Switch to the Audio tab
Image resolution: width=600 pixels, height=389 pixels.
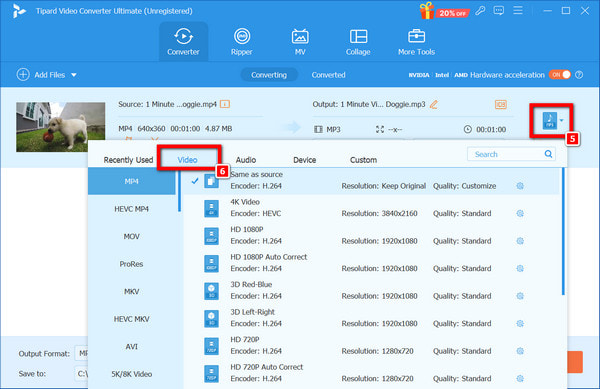pos(246,160)
